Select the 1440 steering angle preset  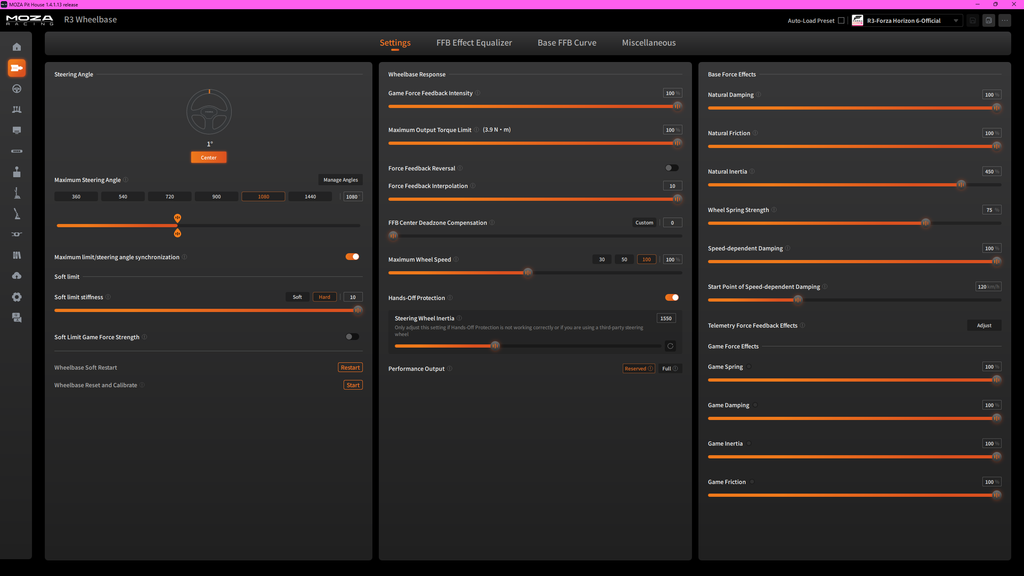(310, 197)
